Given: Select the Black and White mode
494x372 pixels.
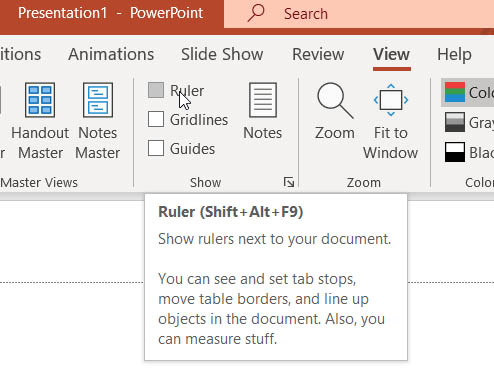Looking at the screenshot, I should pyautogui.click(x=469, y=152).
